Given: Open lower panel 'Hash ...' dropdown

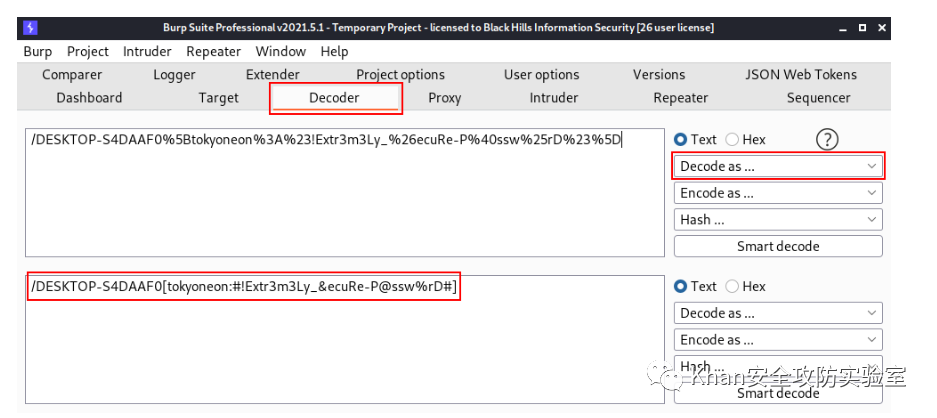Looking at the screenshot, I should [x=778, y=366].
